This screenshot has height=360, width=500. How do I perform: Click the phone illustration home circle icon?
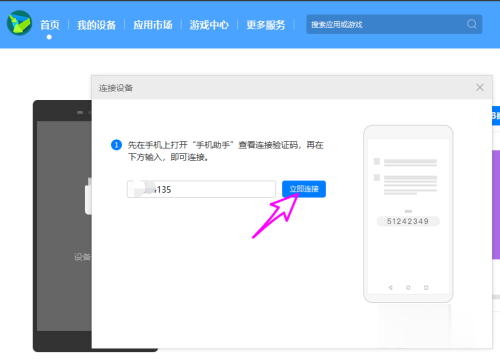[x=408, y=287]
